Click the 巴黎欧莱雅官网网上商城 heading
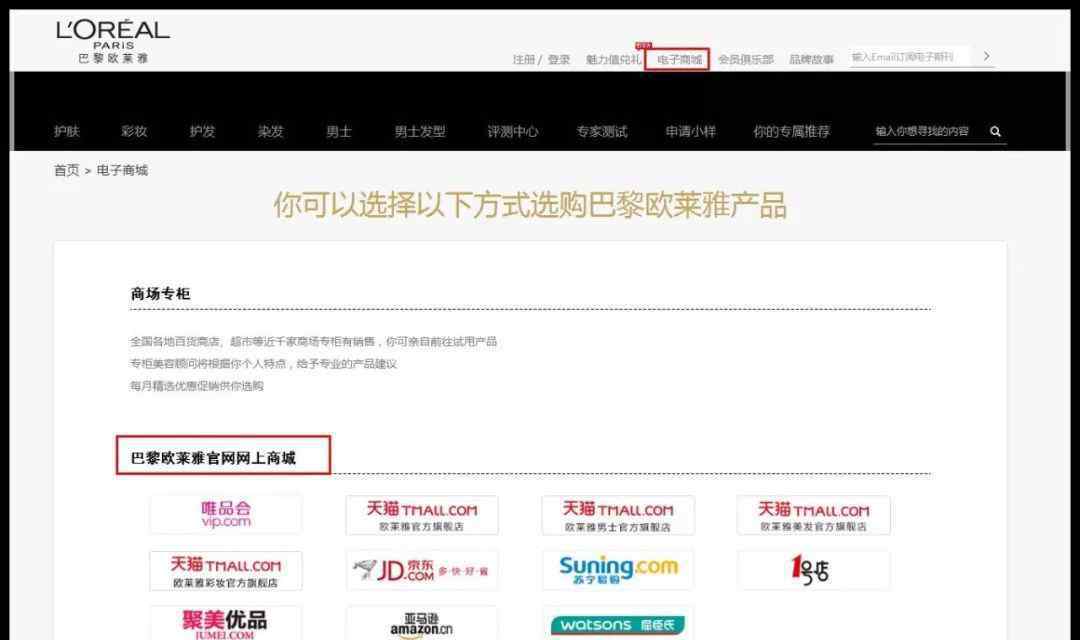1080x640 pixels. (x=213, y=458)
